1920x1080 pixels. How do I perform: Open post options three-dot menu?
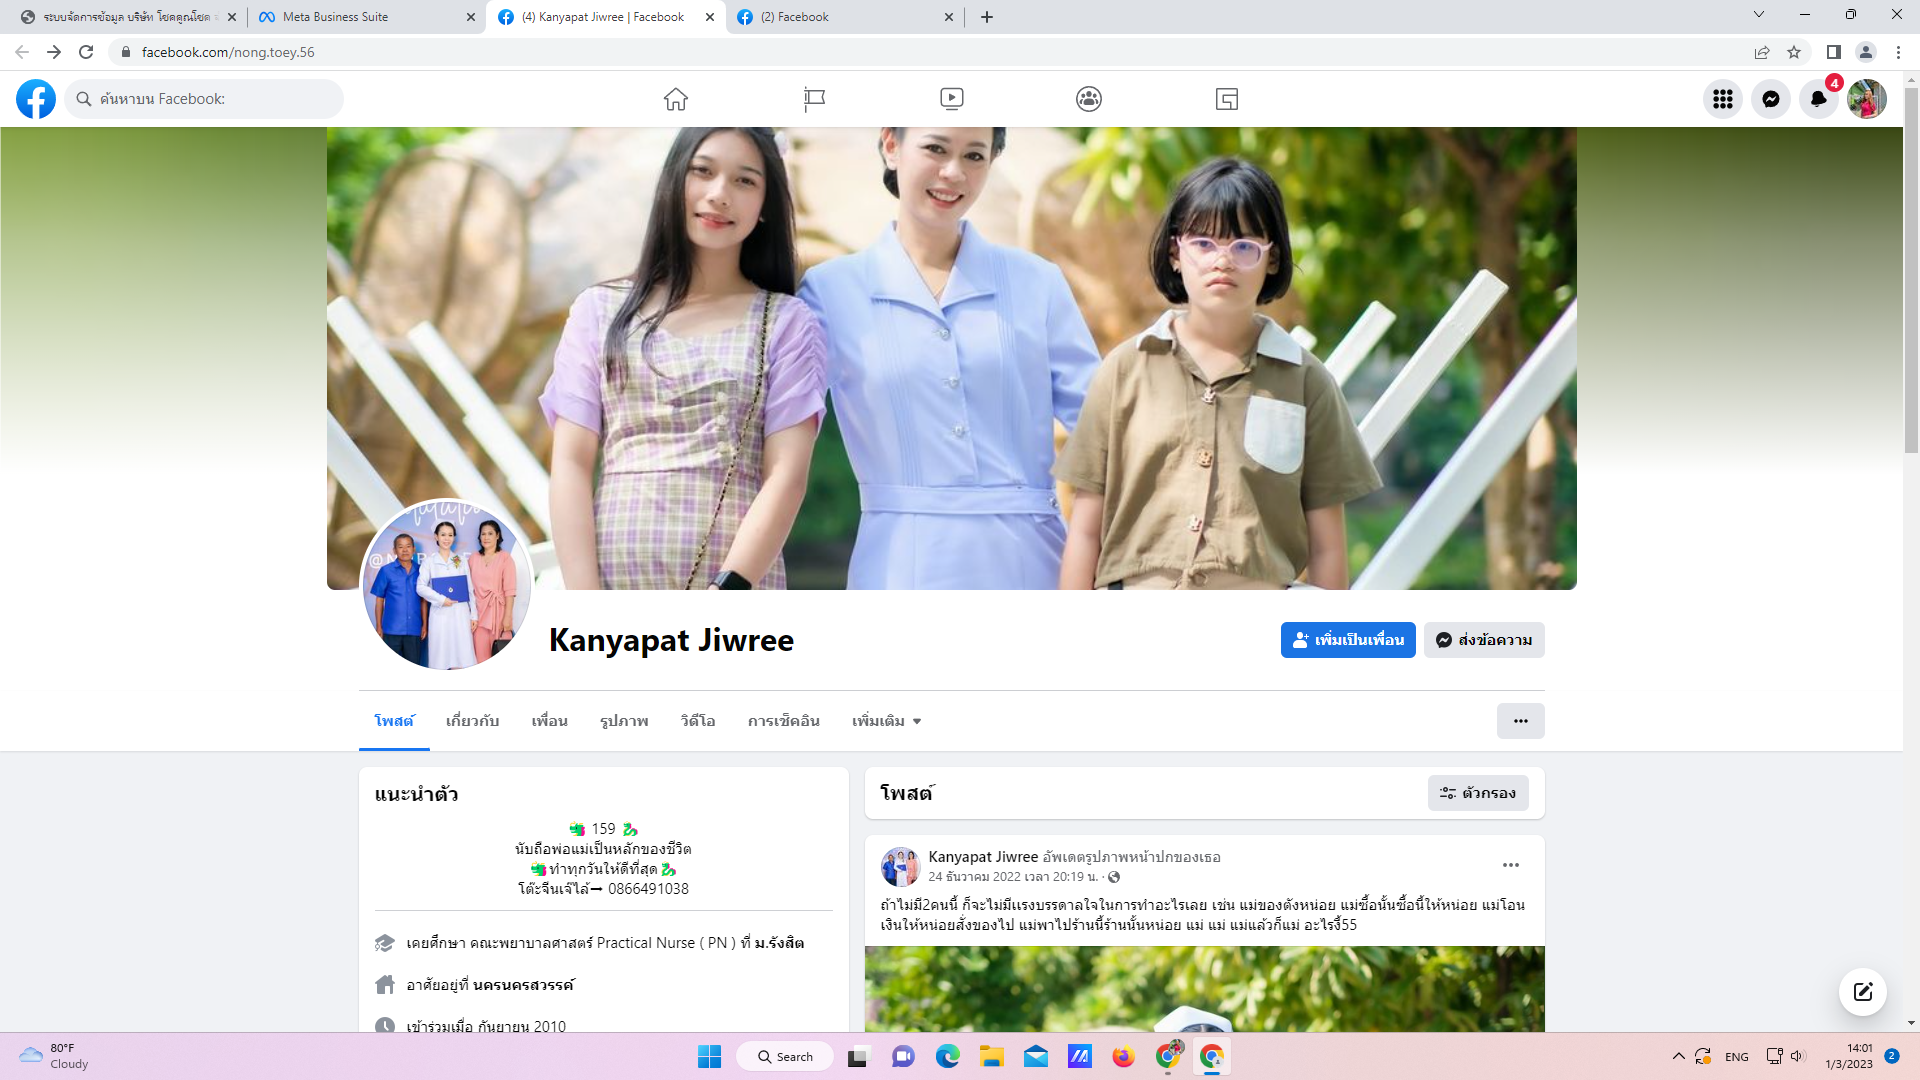click(x=1510, y=865)
